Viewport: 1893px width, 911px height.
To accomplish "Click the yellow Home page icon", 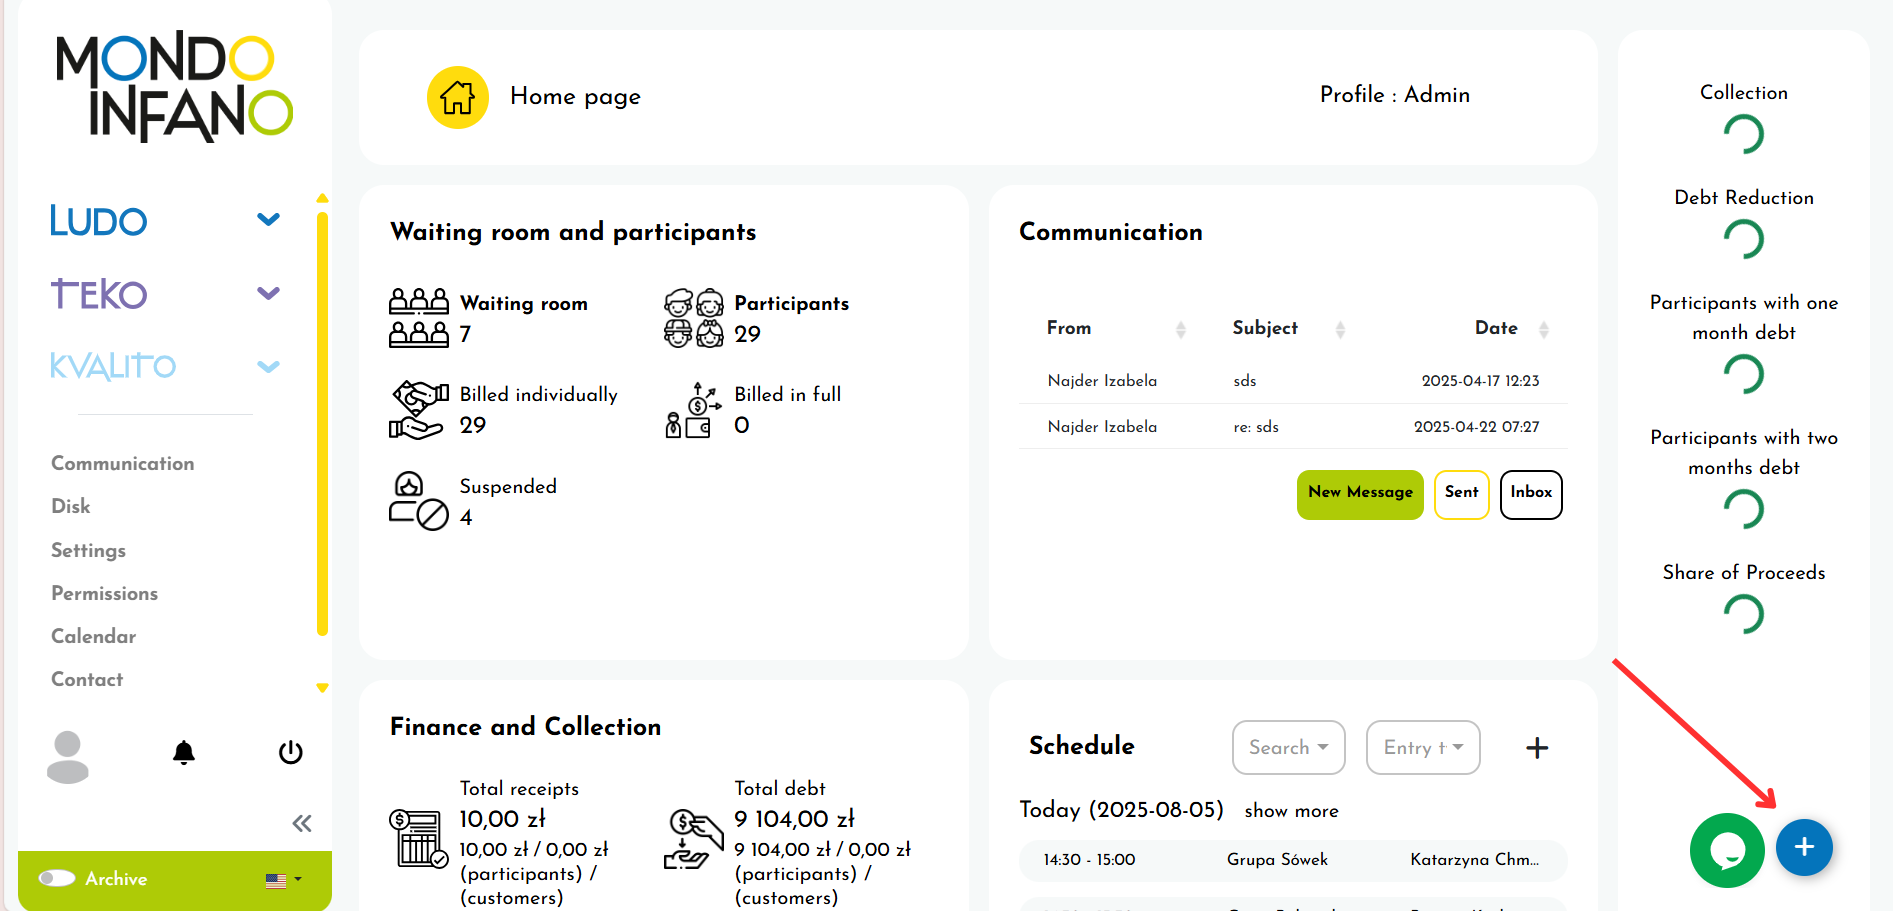I will [457, 97].
